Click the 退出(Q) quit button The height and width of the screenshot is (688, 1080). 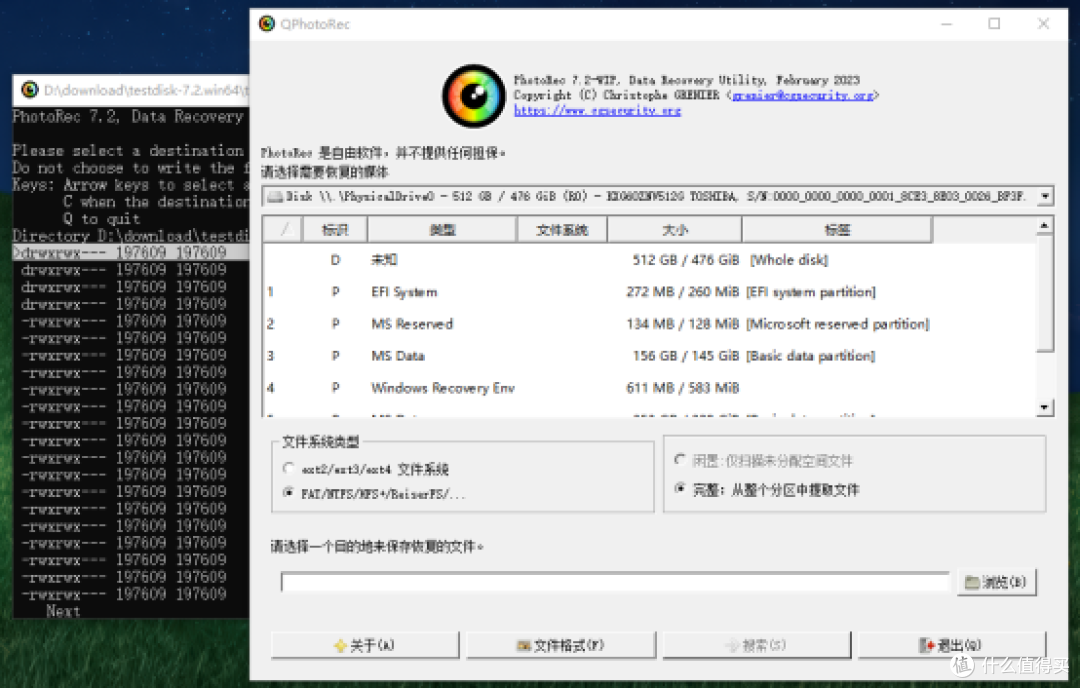point(952,645)
